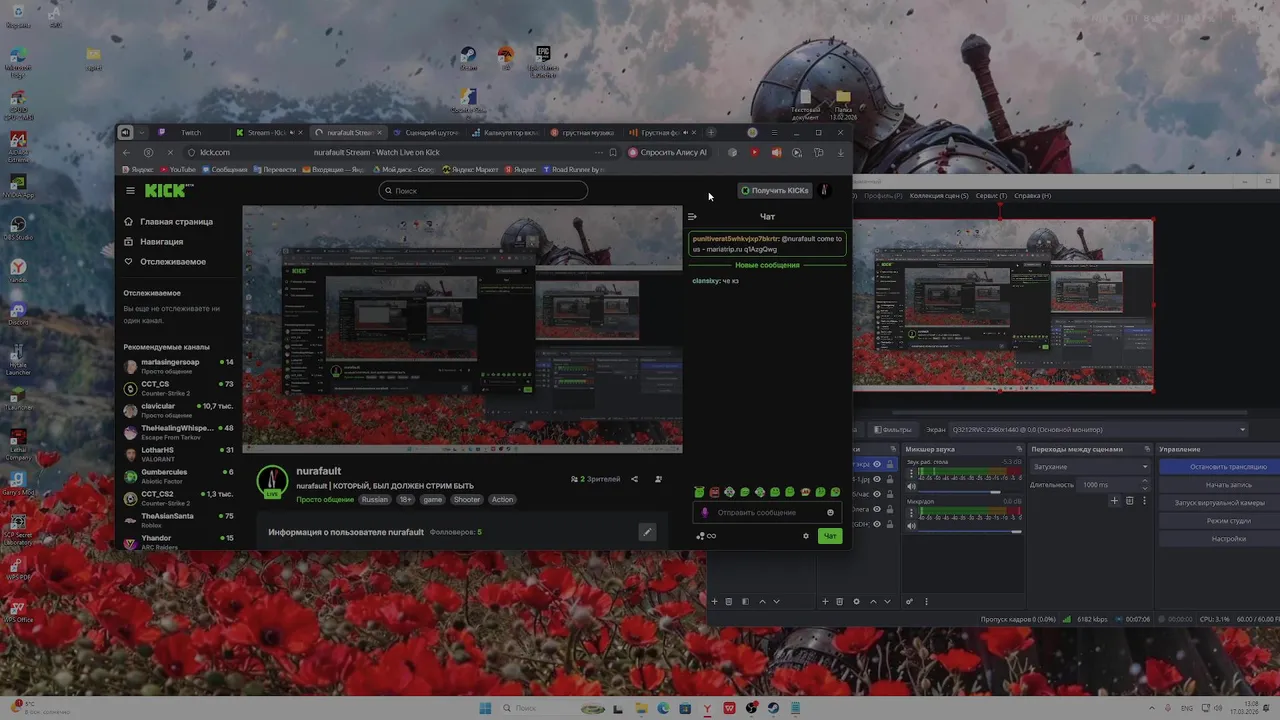
Task: Toggle follow button next to viewer count
Action: (658, 479)
